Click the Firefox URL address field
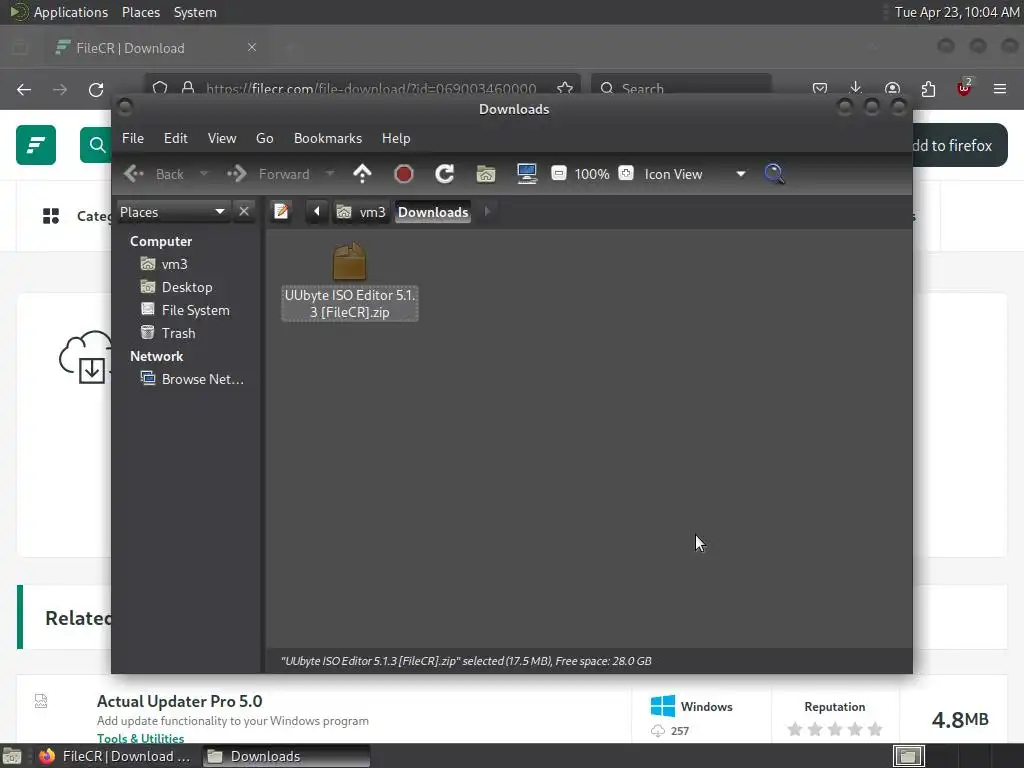Screen dimensions: 1024x768 click(x=370, y=89)
